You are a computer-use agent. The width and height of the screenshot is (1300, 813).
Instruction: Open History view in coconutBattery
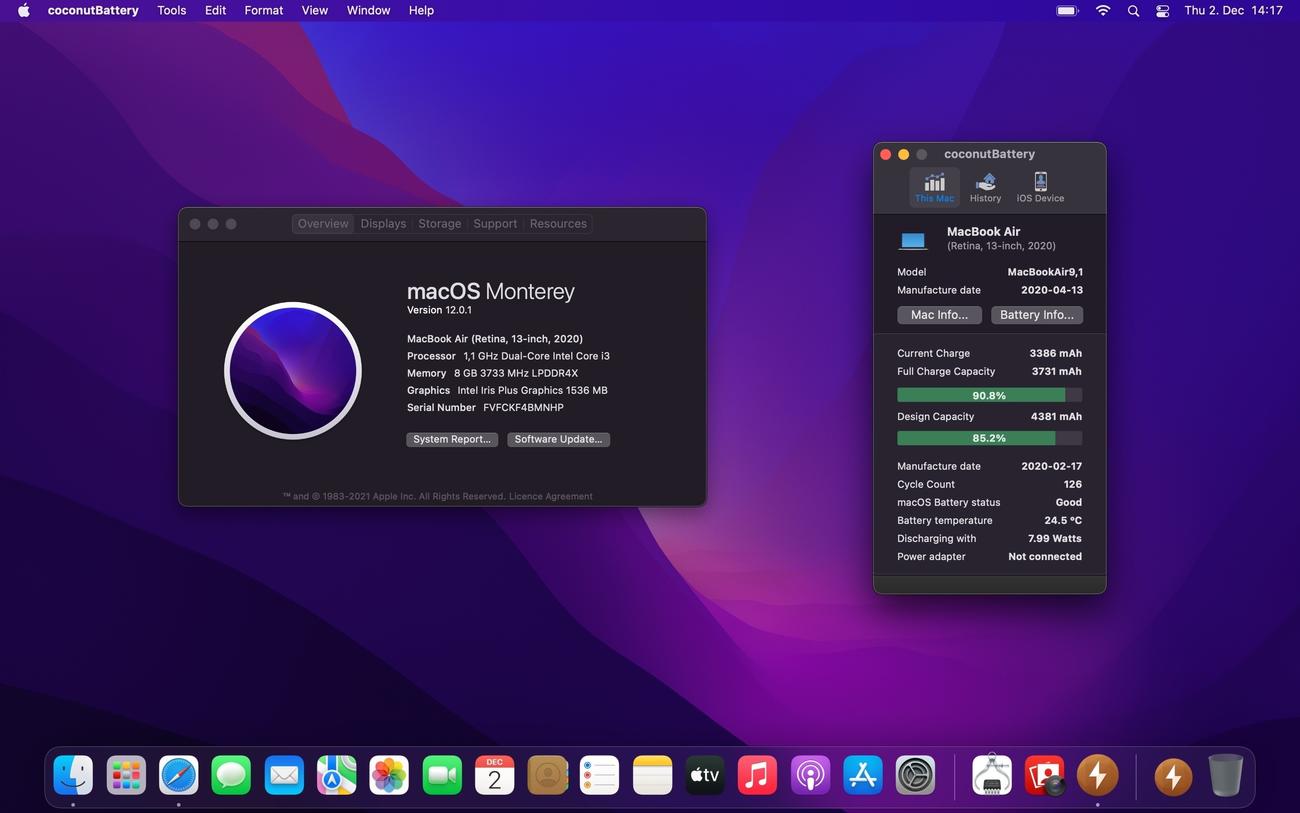(985, 187)
